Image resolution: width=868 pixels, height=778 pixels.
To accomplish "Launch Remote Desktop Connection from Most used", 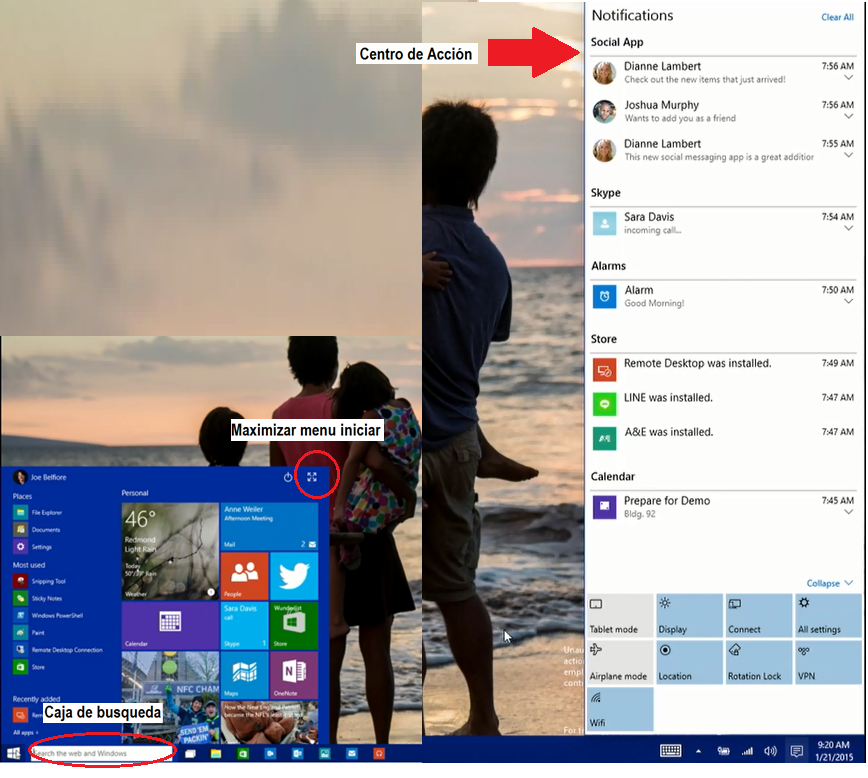I will pos(58,650).
